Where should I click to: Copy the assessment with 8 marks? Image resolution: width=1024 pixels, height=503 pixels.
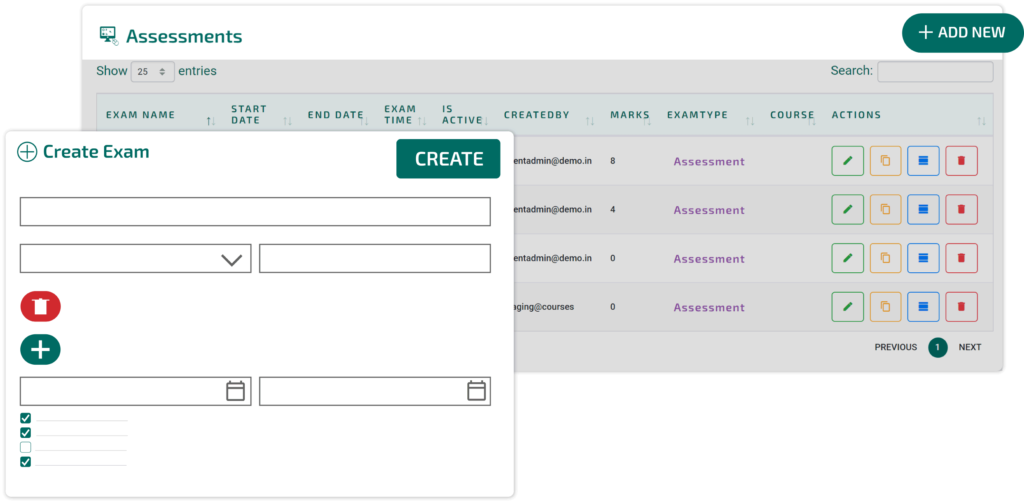click(886, 161)
